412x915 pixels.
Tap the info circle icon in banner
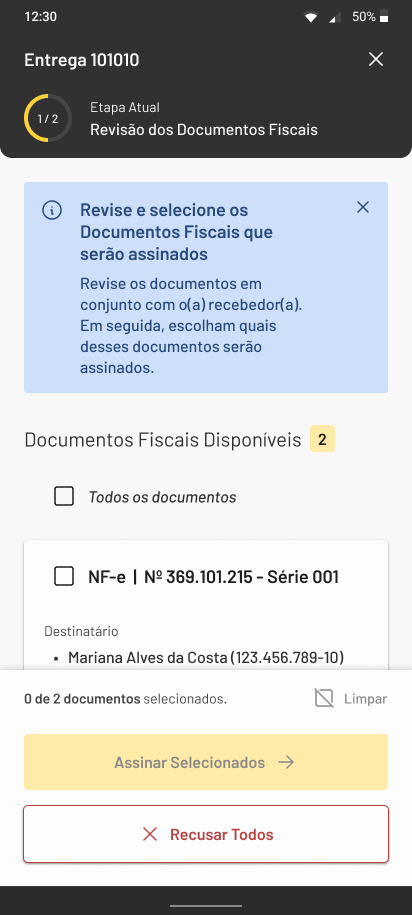pyautogui.click(x=52, y=210)
